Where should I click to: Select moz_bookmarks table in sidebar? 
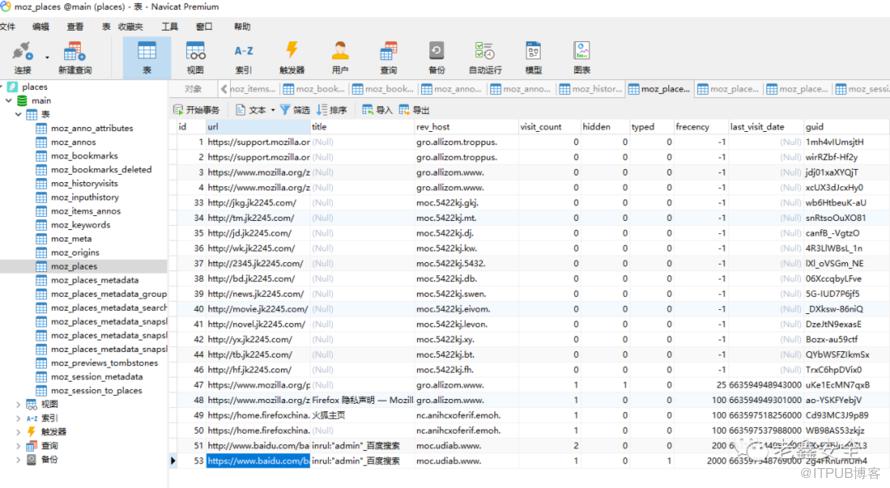(x=84, y=156)
